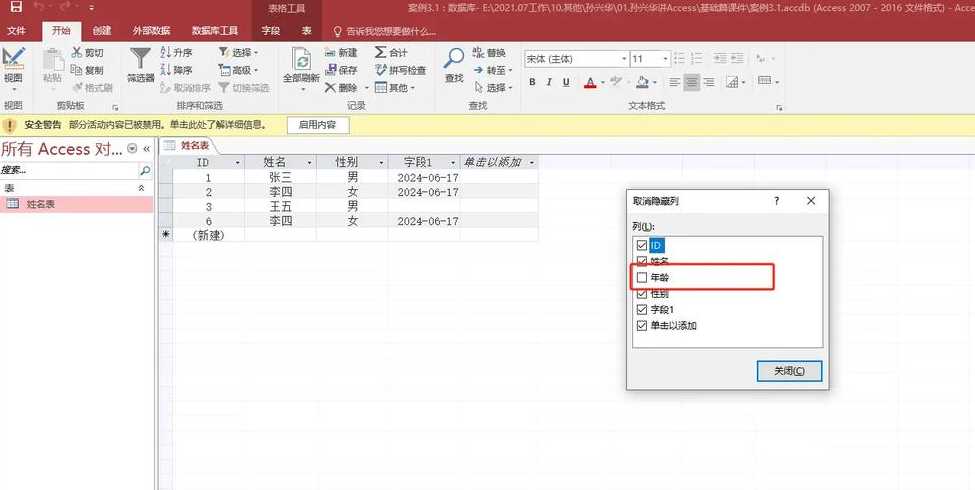Switch to the 创建 ribbon tab
This screenshot has height=490, width=975.
click(102, 30)
